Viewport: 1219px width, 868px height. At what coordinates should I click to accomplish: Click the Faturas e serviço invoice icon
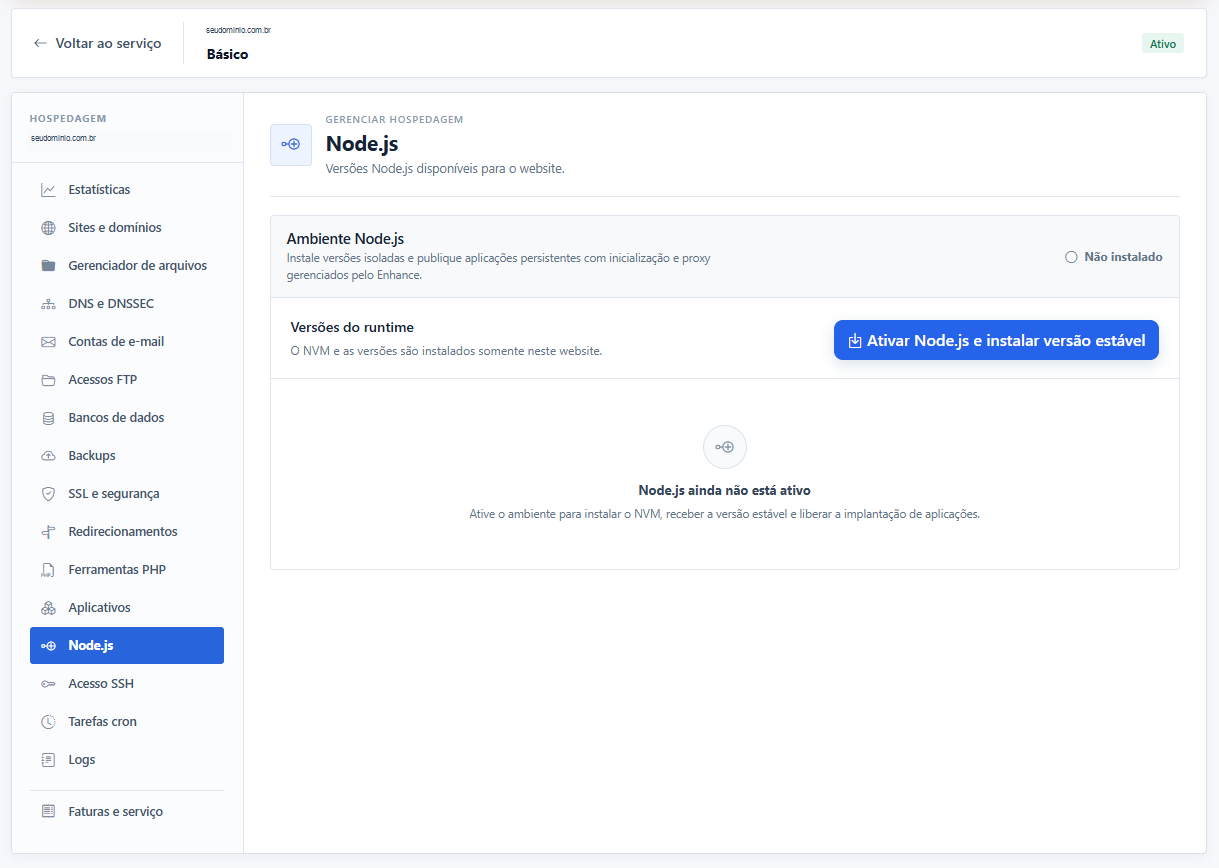point(48,812)
